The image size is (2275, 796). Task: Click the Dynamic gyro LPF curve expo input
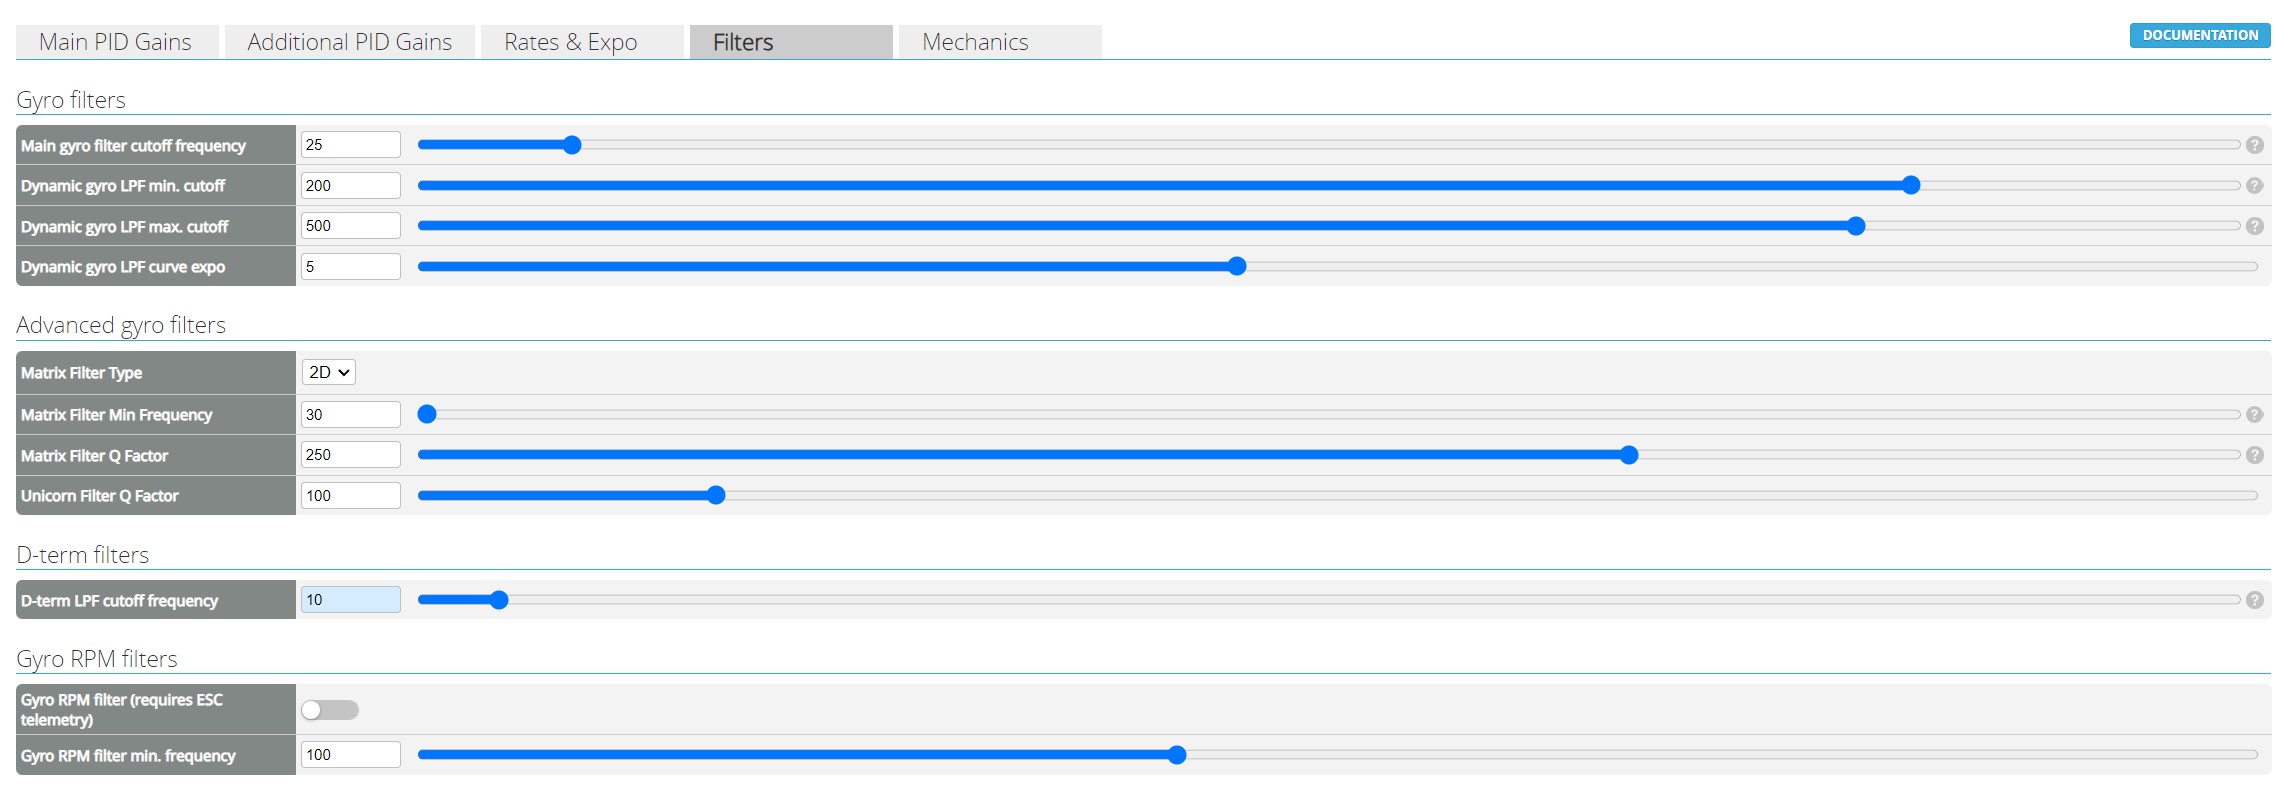click(x=350, y=267)
